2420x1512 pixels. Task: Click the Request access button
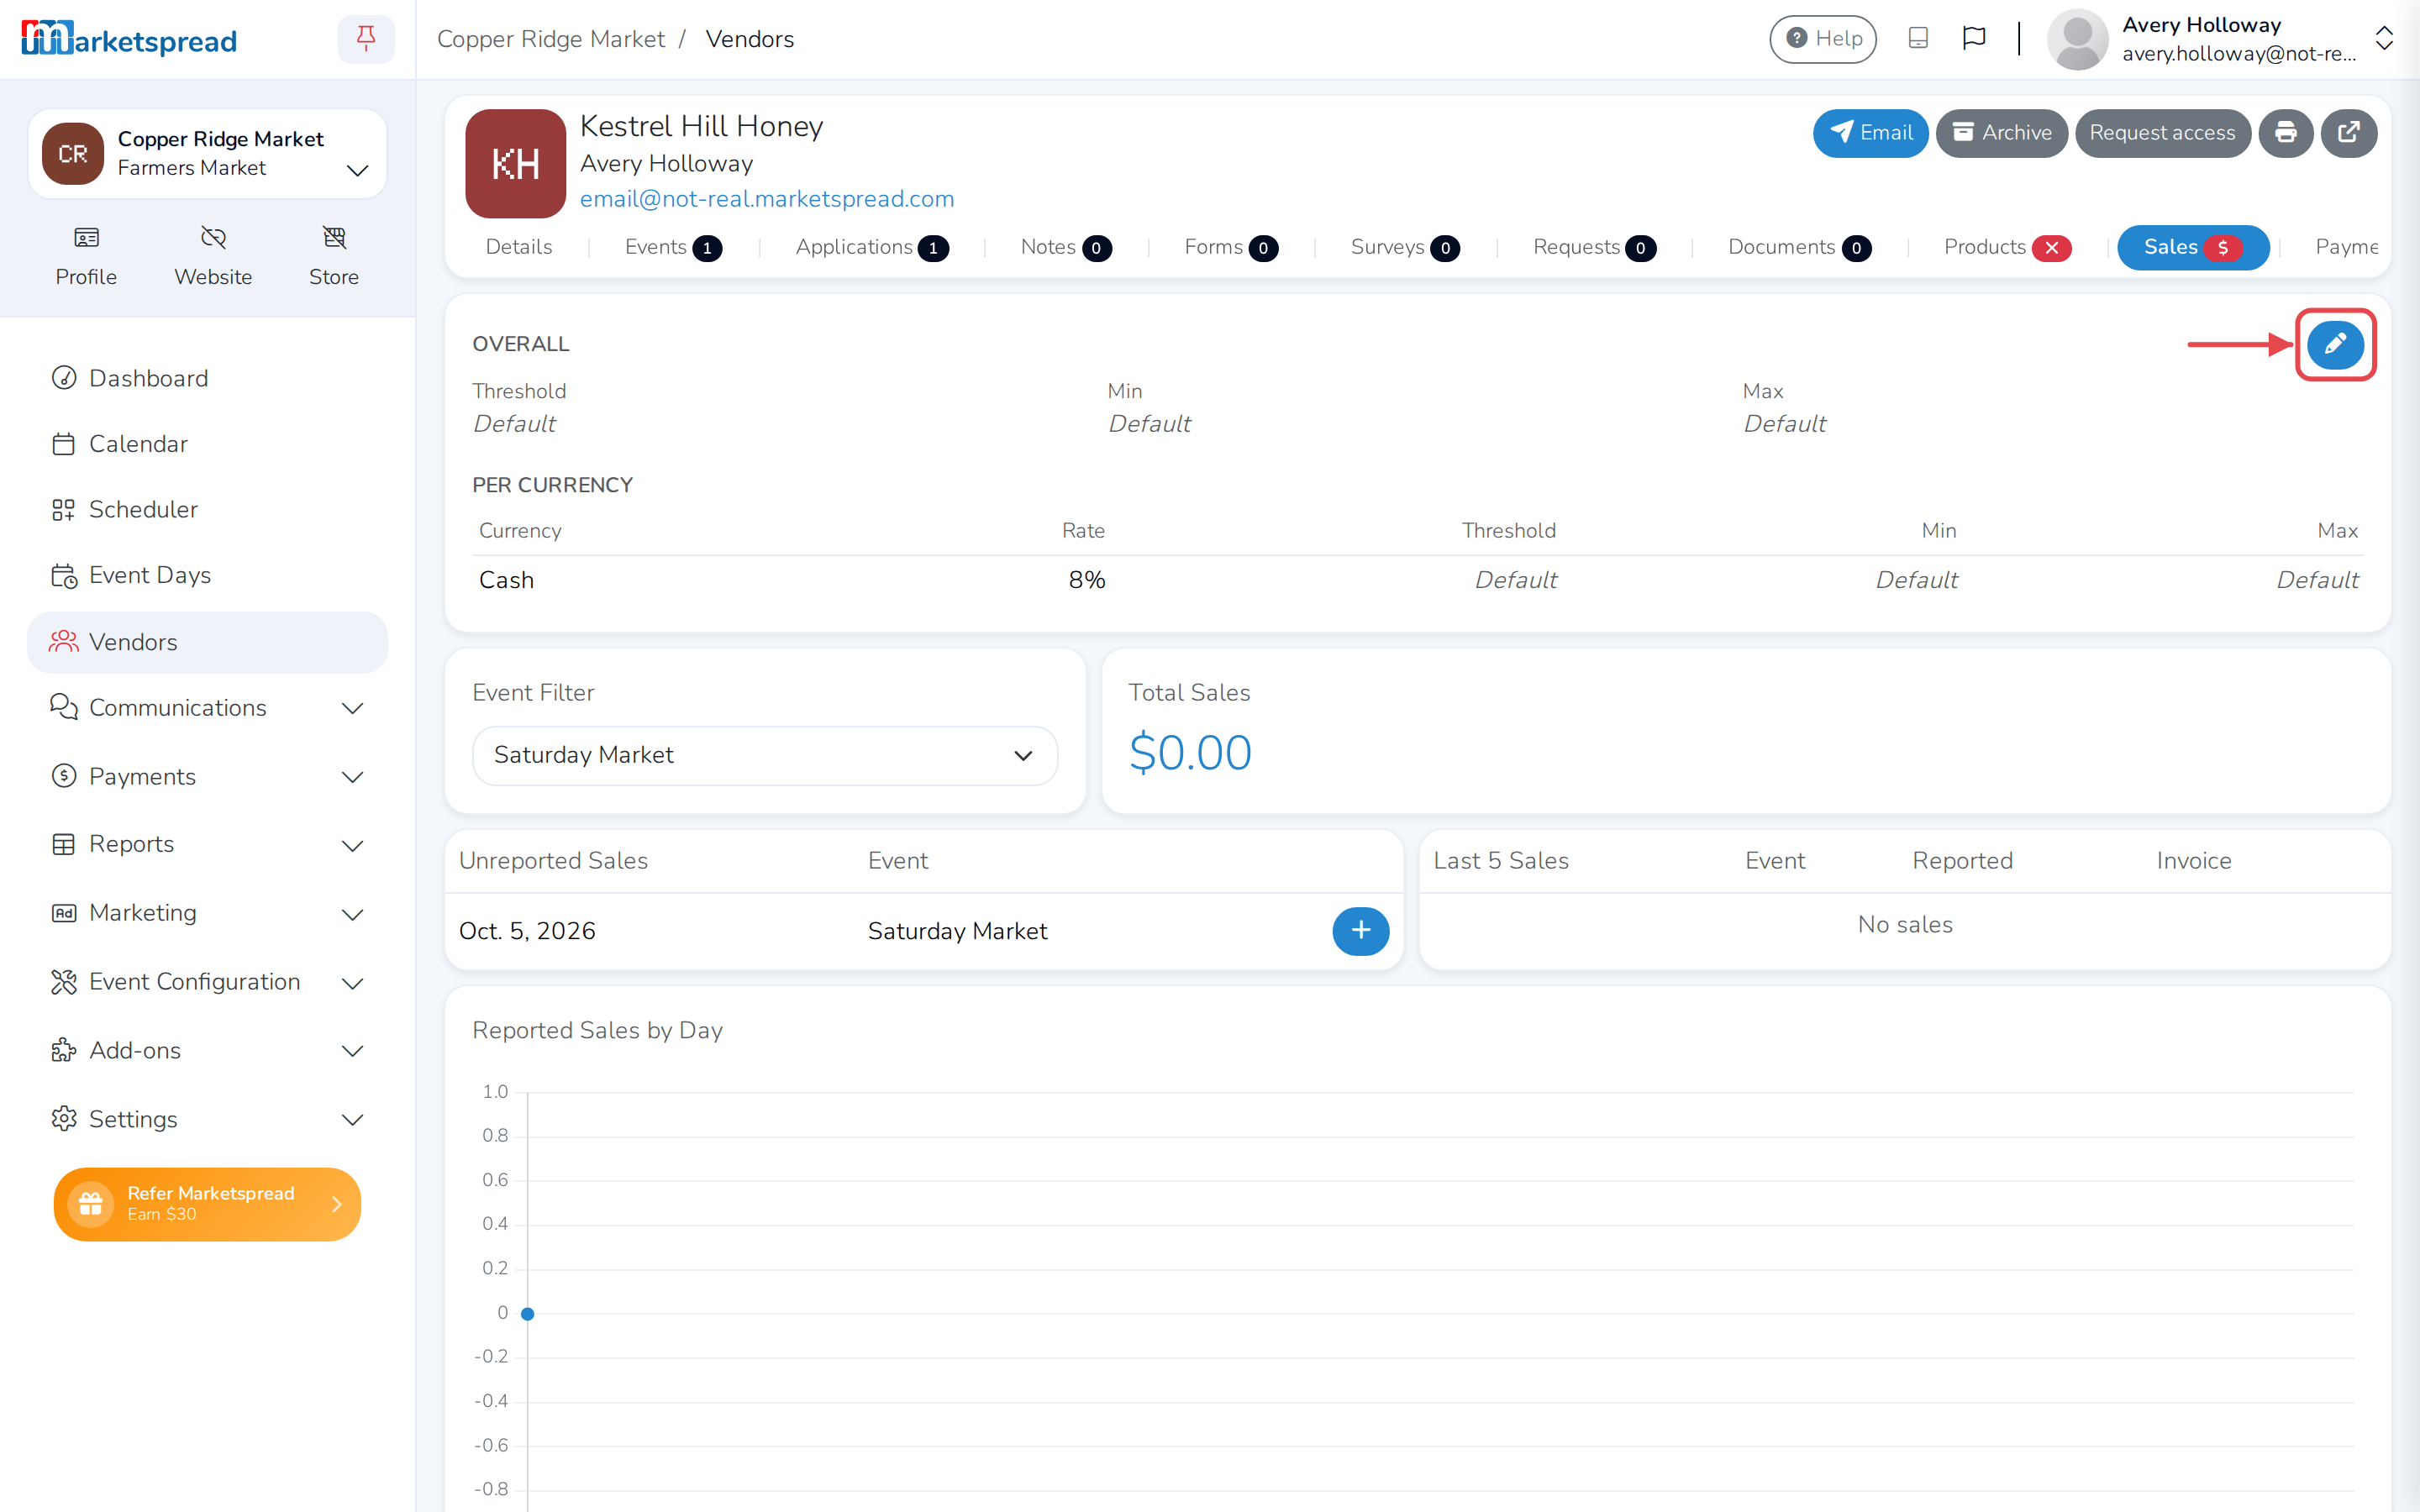click(2162, 133)
